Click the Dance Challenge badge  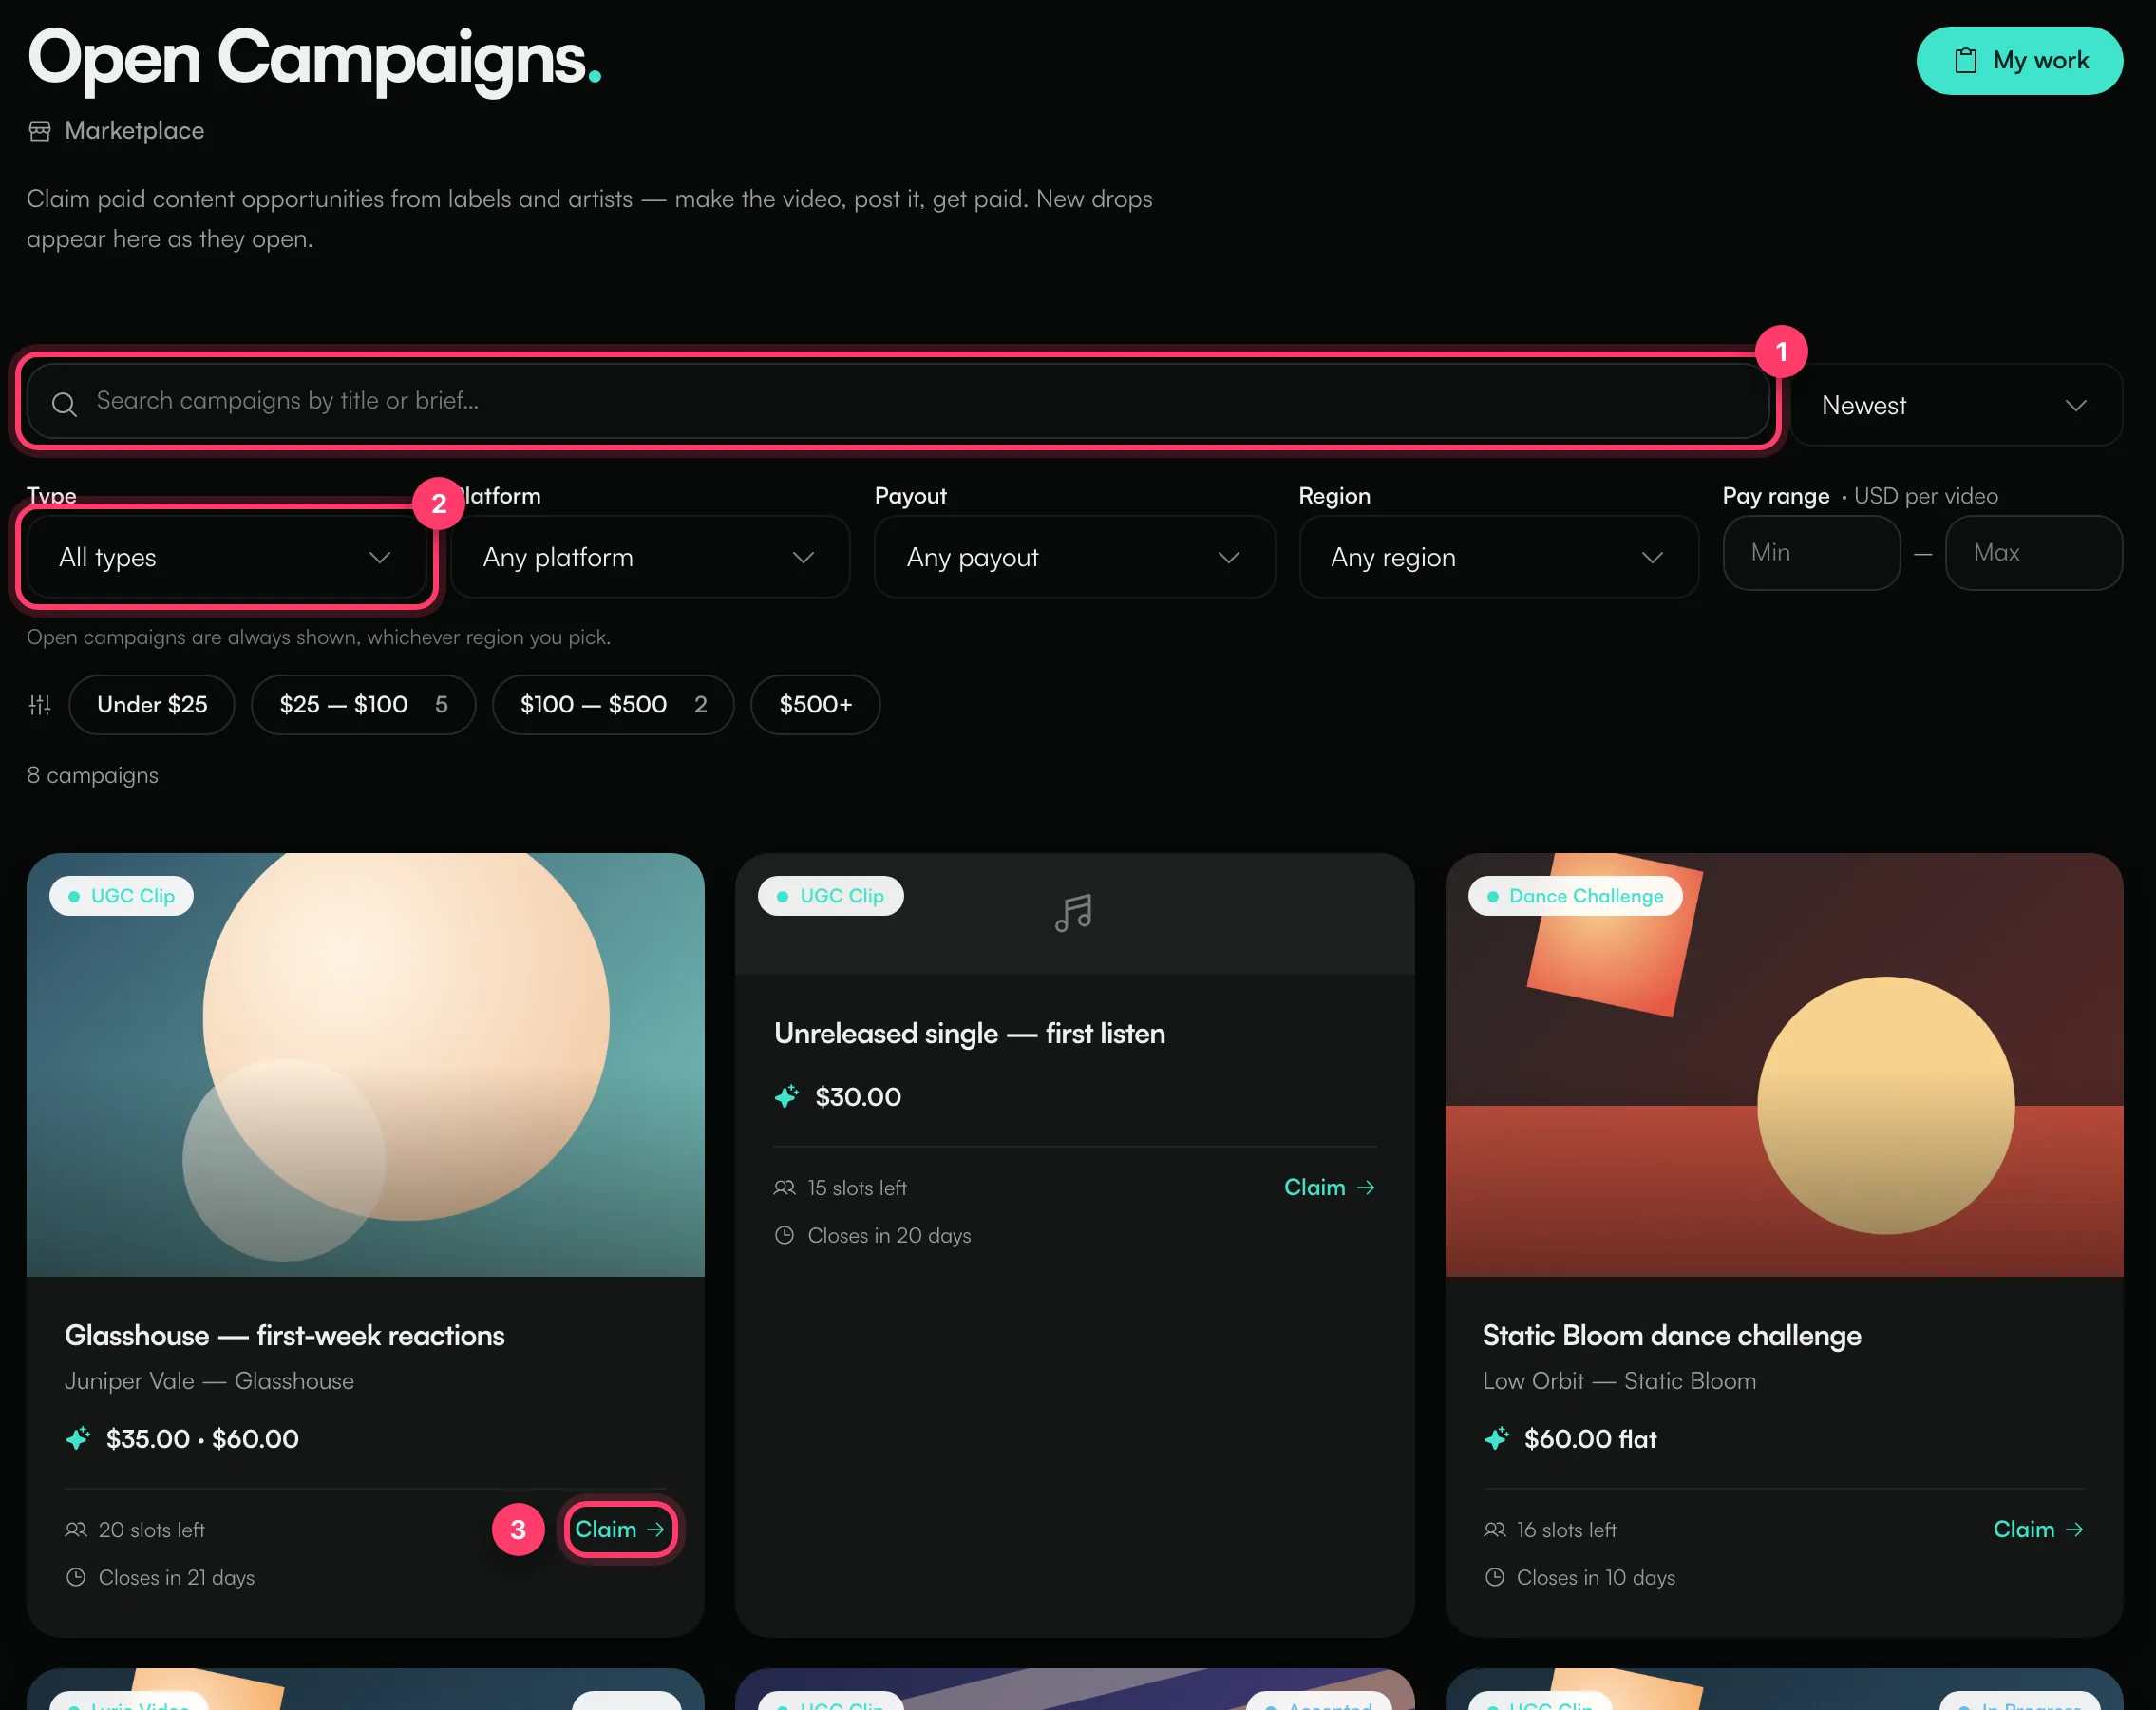1575,896
